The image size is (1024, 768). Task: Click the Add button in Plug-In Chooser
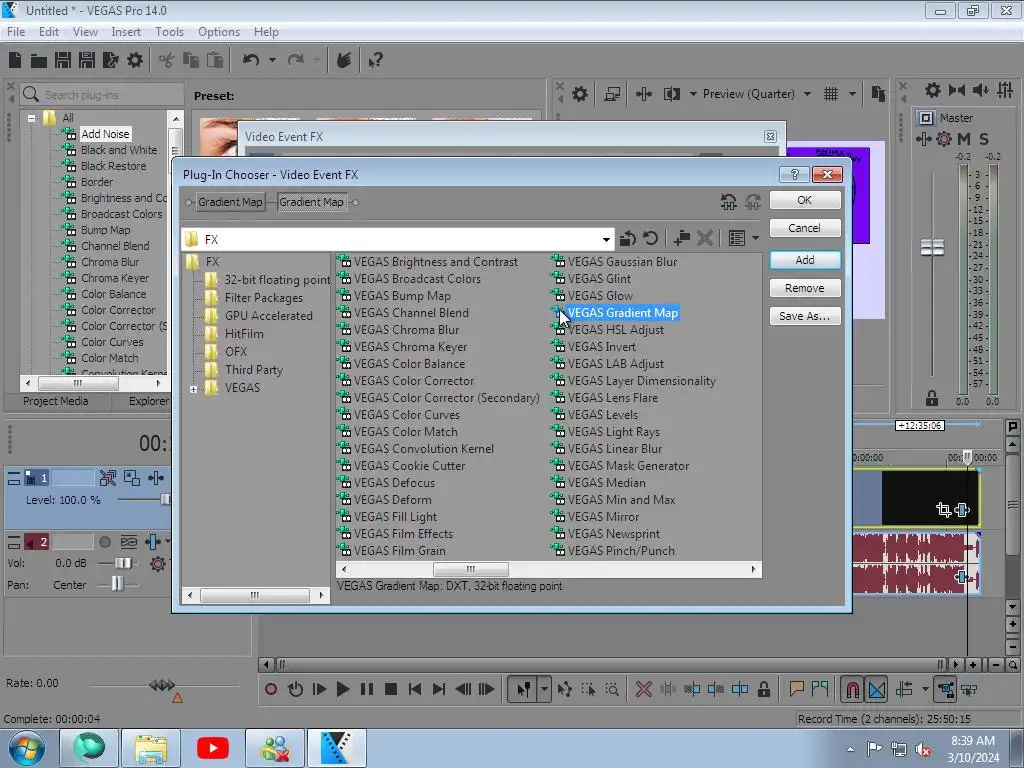point(805,260)
